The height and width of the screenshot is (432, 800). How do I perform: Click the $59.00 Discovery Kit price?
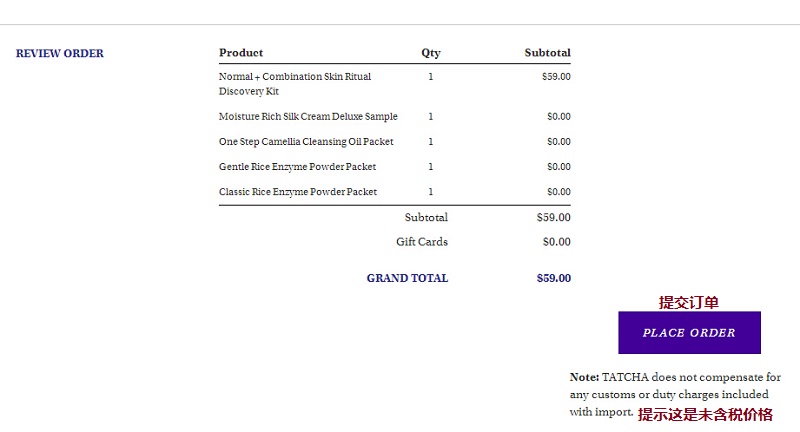point(556,77)
